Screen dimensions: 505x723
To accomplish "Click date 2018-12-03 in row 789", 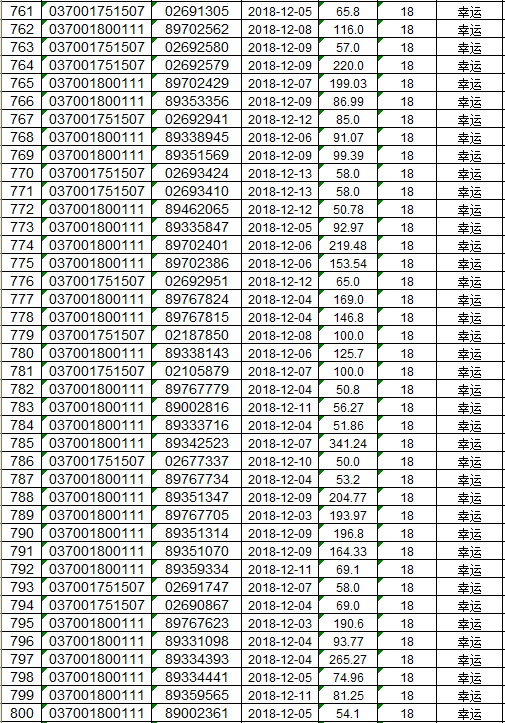I will (279, 515).
